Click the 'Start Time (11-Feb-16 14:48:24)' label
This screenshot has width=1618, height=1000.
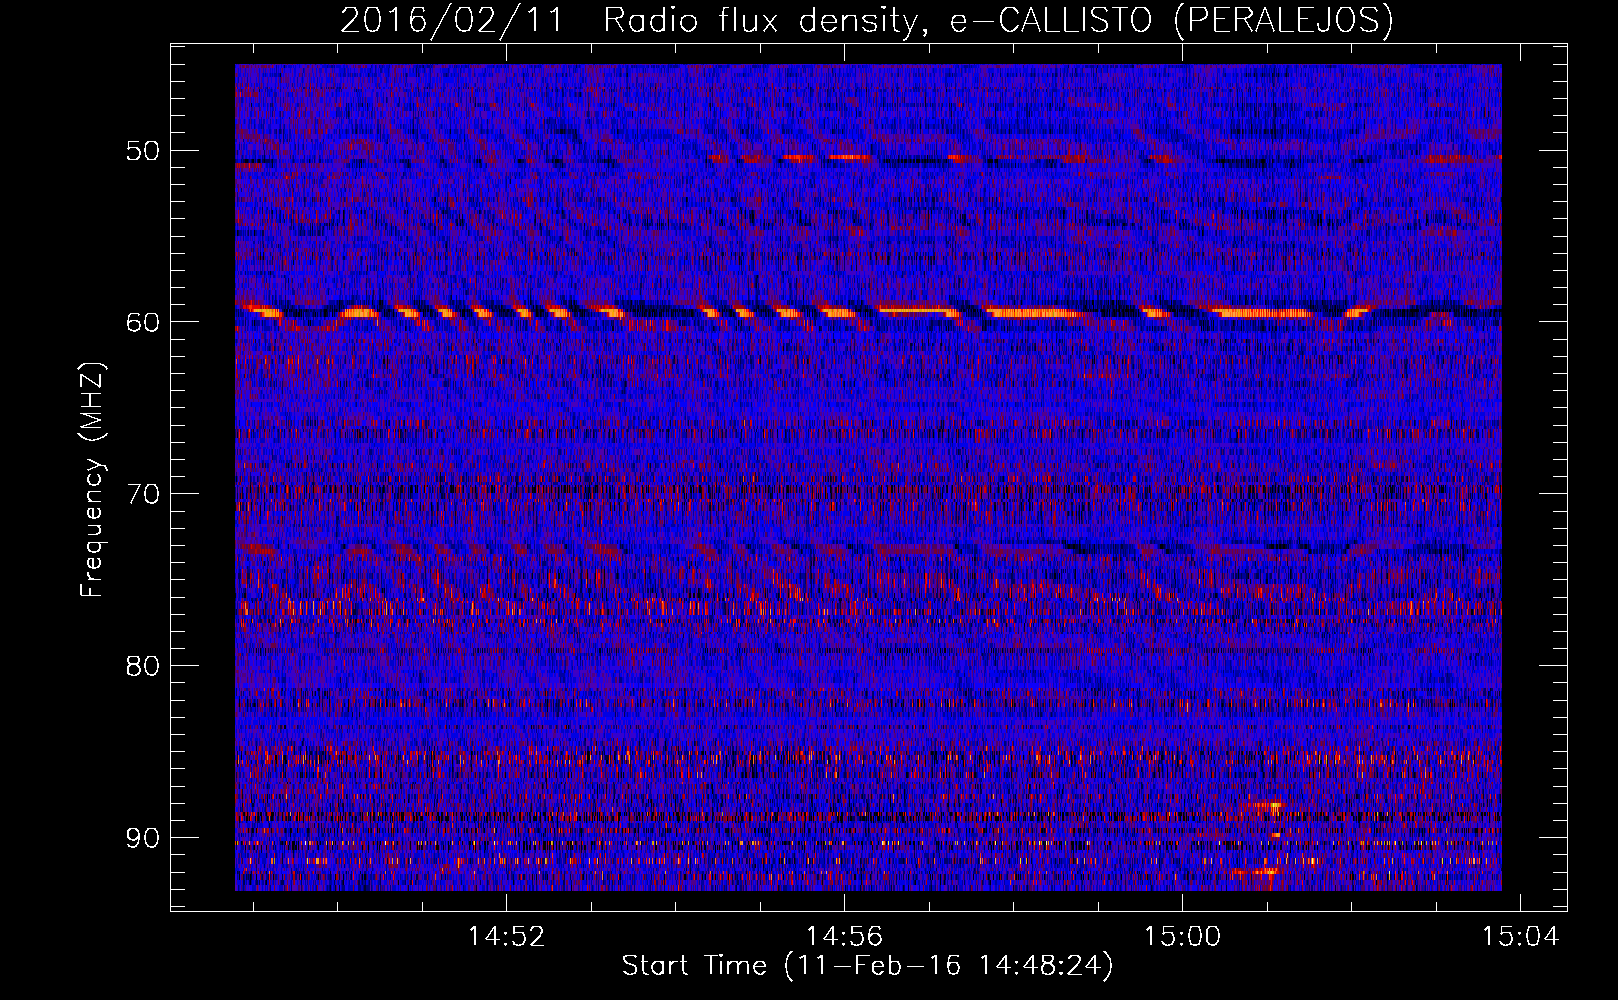[867, 966]
